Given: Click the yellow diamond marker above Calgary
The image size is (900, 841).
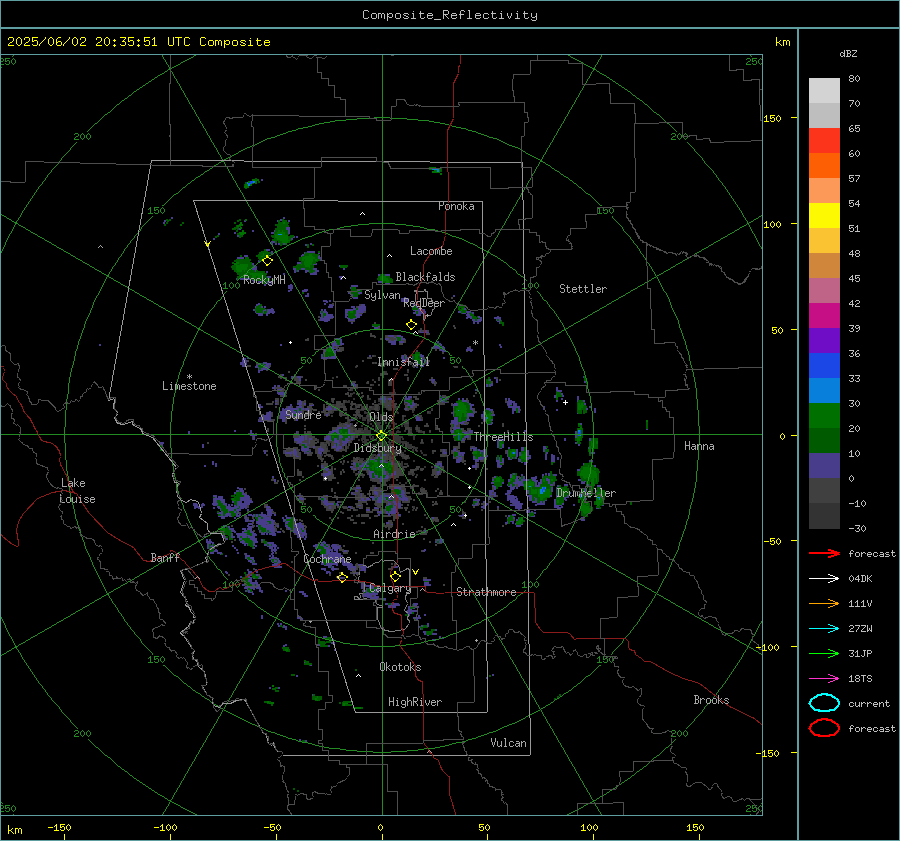Looking at the screenshot, I should tap(395, 576).
